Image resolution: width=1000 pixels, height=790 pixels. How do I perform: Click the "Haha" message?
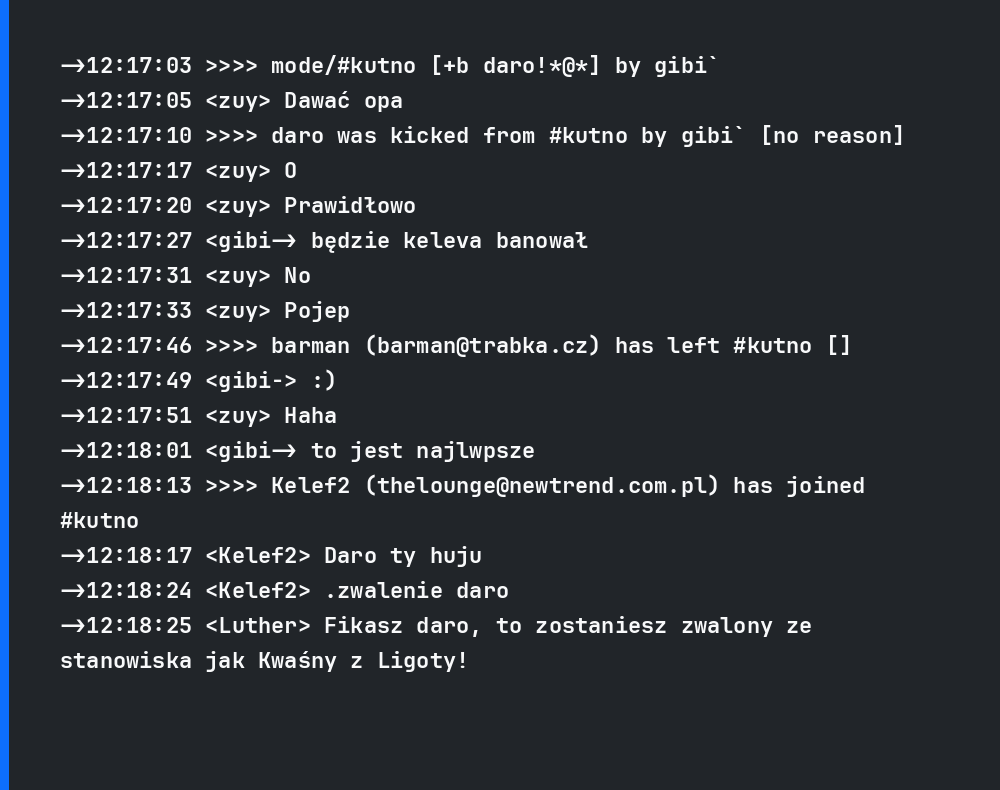310,416
